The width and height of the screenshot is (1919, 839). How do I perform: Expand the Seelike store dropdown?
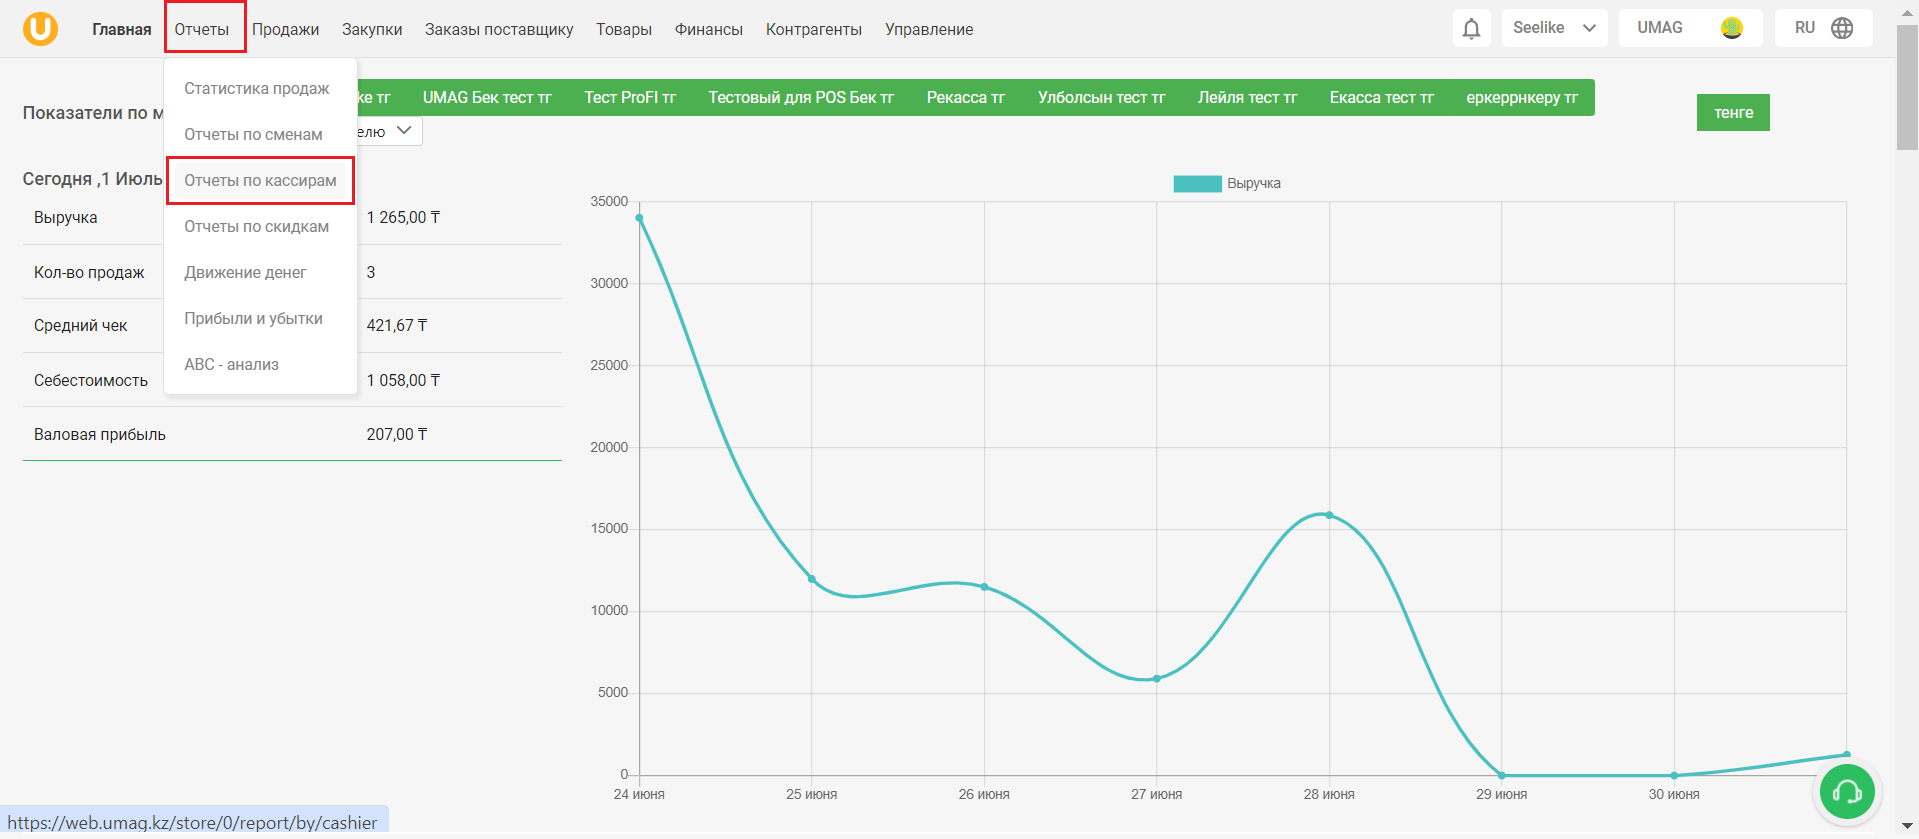click(x=1554, y=28)
